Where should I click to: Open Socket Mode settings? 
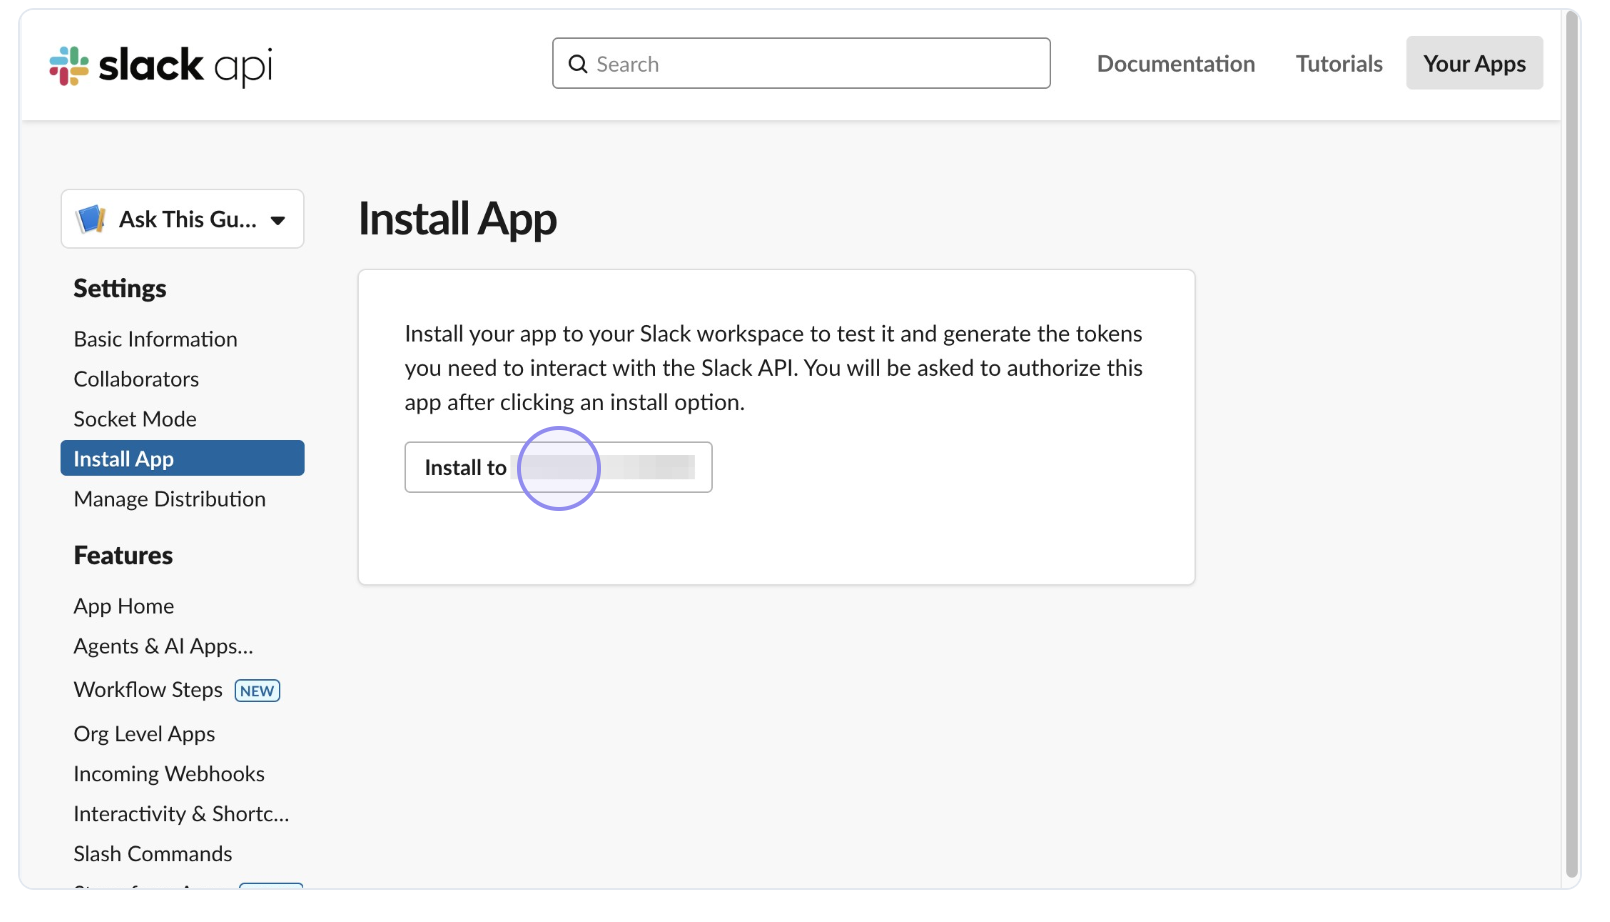click(135, 419)
